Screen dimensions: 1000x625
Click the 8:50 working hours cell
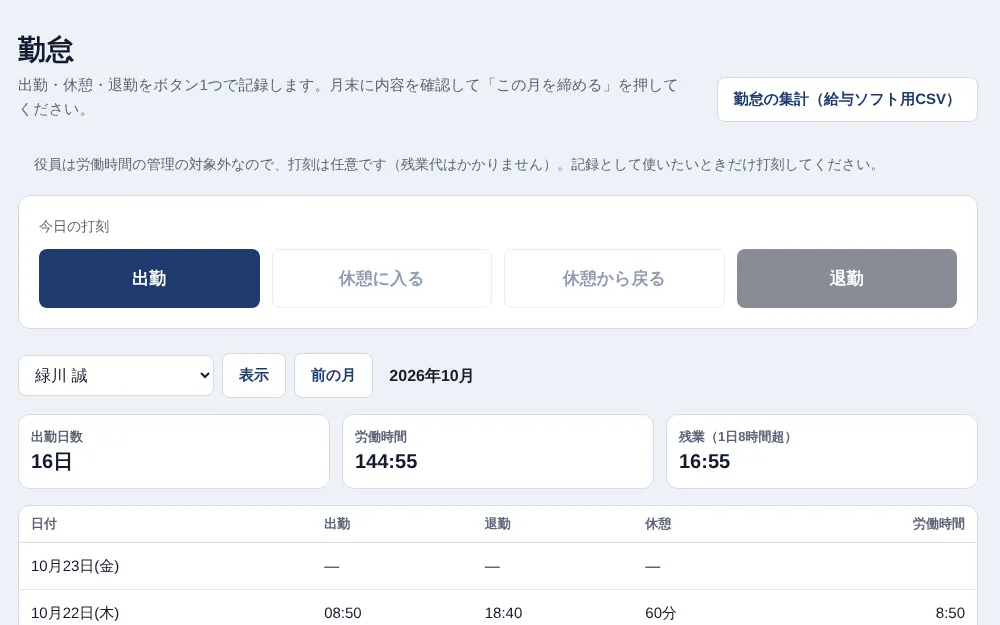(950, 613)
